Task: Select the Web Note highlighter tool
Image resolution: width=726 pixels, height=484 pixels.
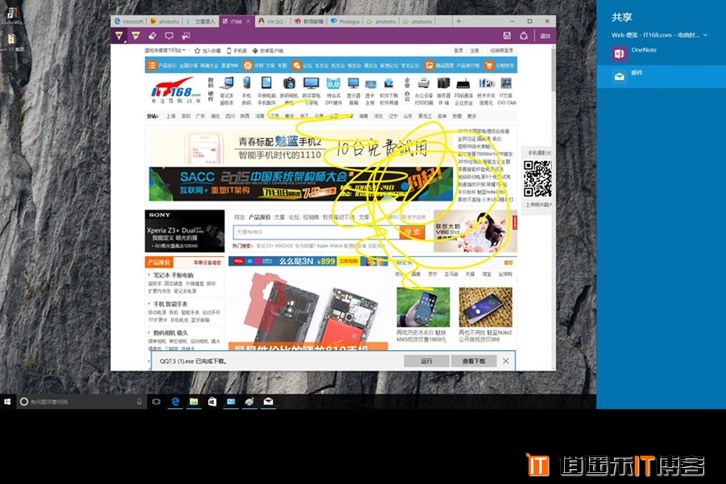Action: (x=136, y=36)
